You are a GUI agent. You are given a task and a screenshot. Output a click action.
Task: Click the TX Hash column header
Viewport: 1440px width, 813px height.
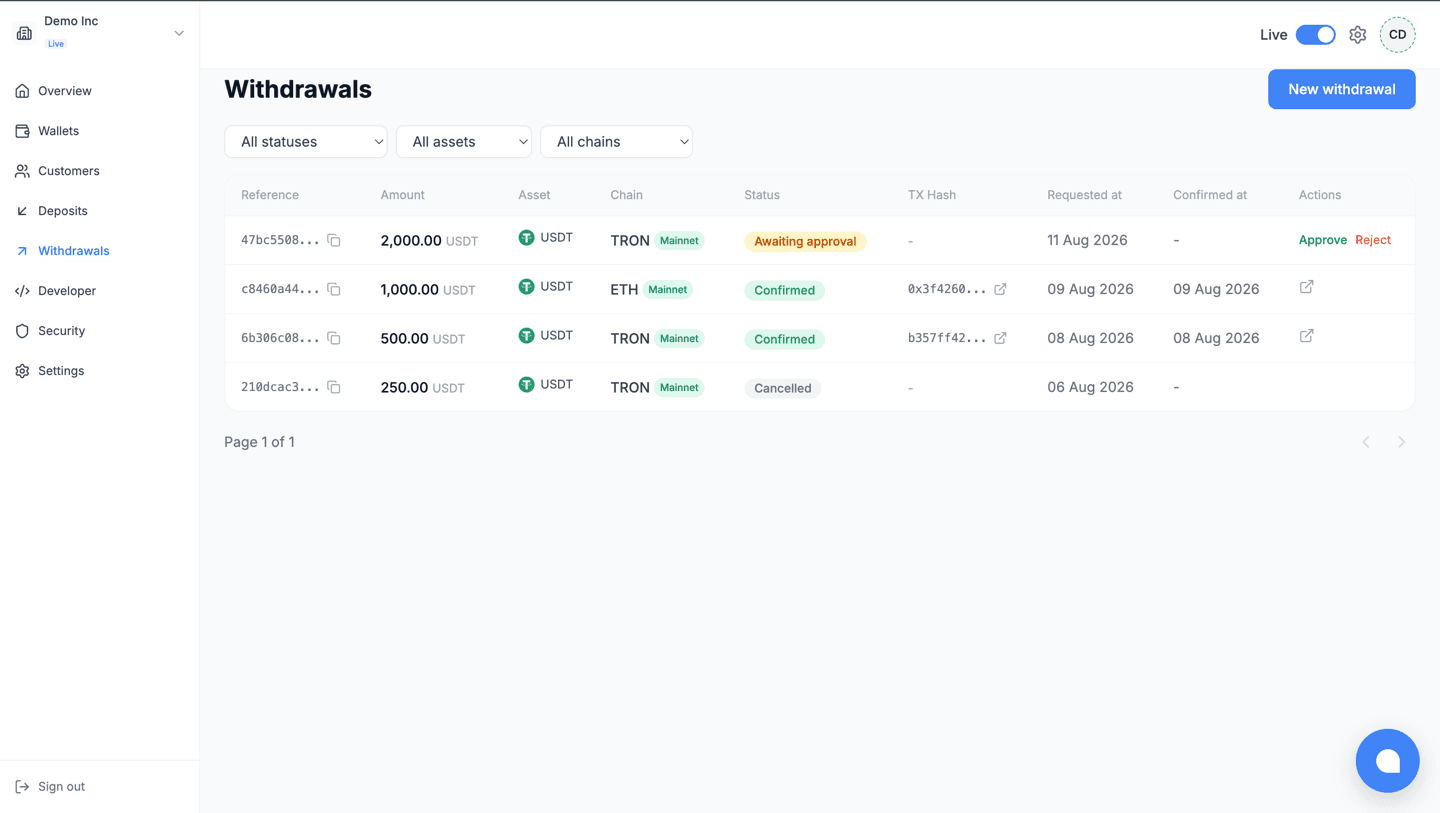(x=932, y=195)
